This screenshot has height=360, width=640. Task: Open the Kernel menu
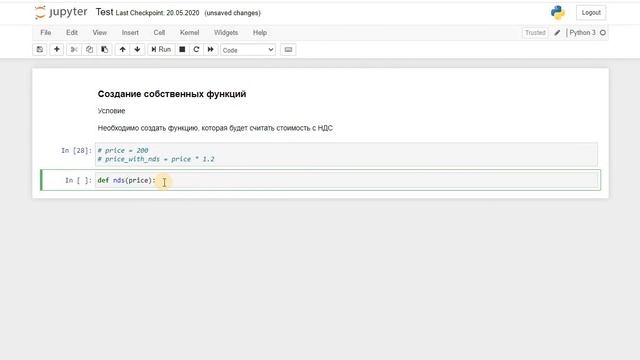point(189,33)
